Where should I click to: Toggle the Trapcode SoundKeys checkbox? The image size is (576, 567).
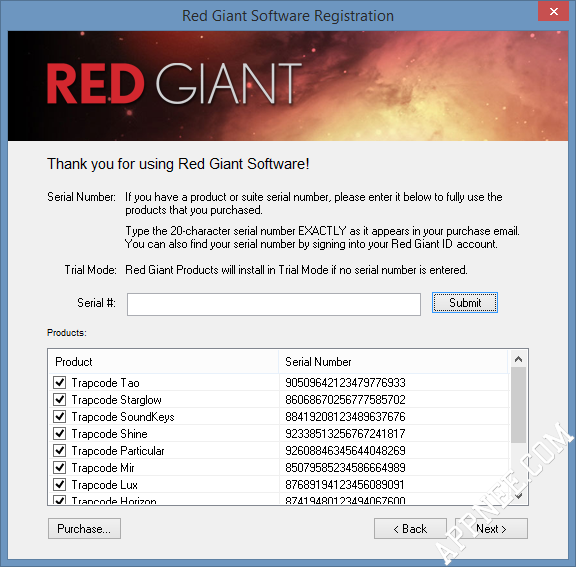pos(60,416)
